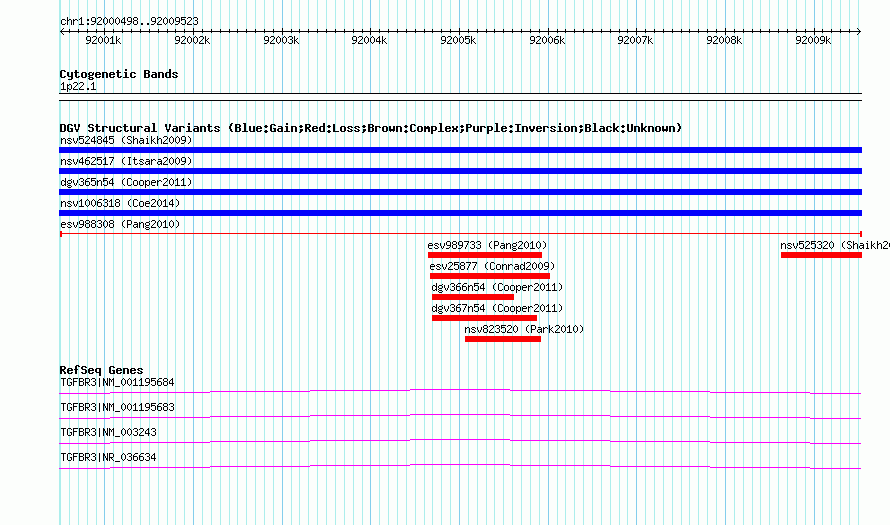
Task: Click the magenta NR_036634 transcript line
Action: click(460, 466)
